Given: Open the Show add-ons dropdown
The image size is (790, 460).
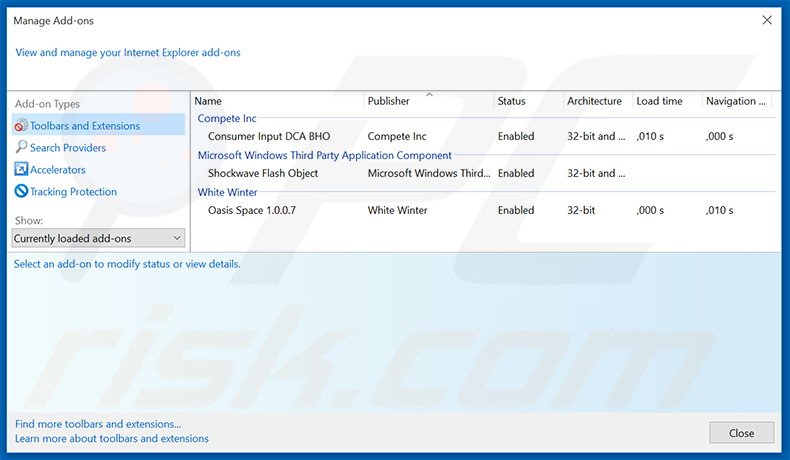Looking at the screenshot, I should point(98,238).
